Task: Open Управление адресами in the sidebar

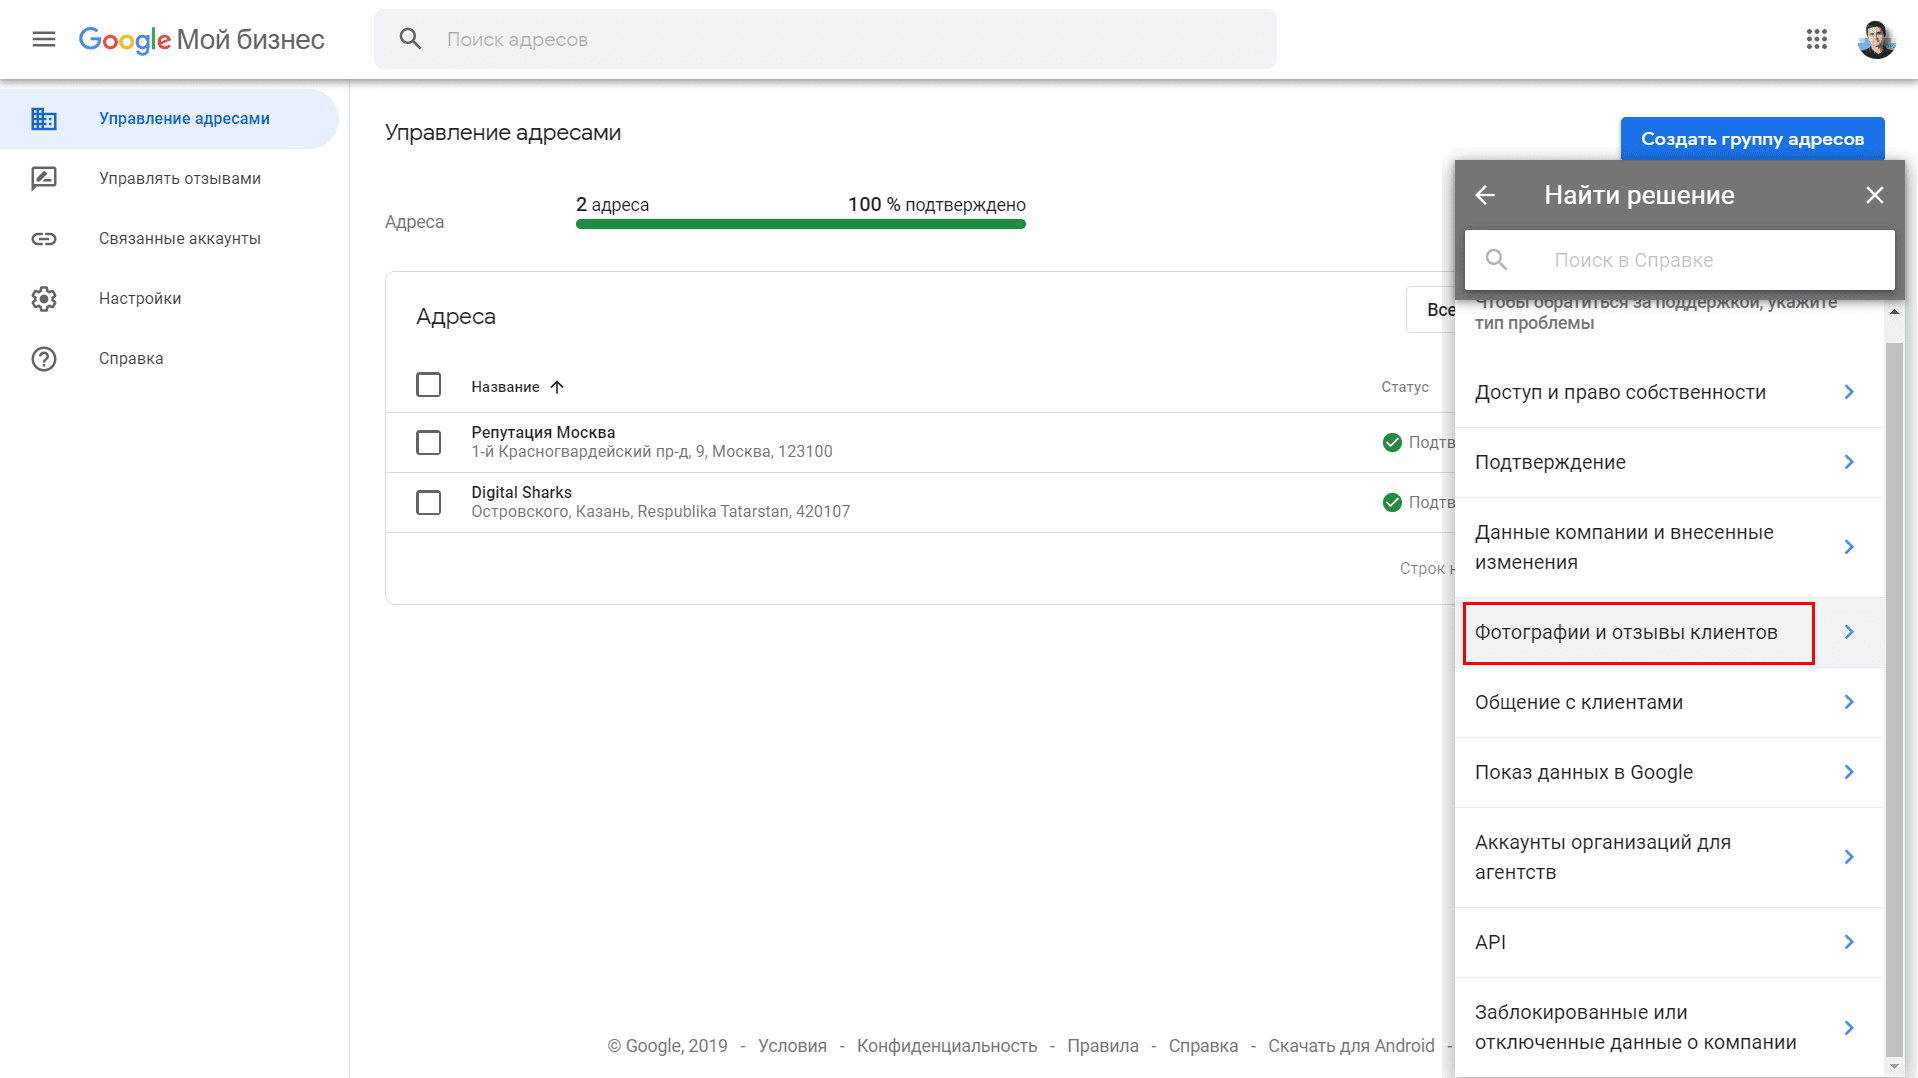Action: click(169, 119)
